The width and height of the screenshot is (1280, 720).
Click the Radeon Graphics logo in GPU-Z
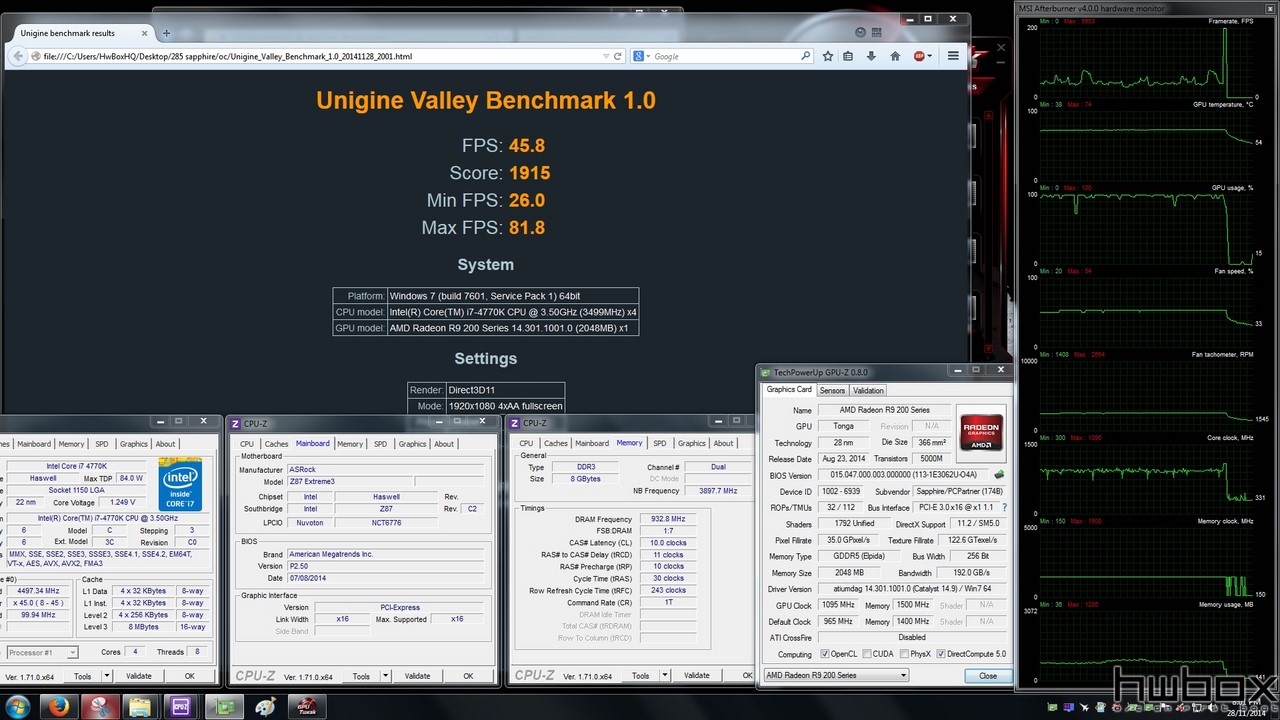click(981, 431)
